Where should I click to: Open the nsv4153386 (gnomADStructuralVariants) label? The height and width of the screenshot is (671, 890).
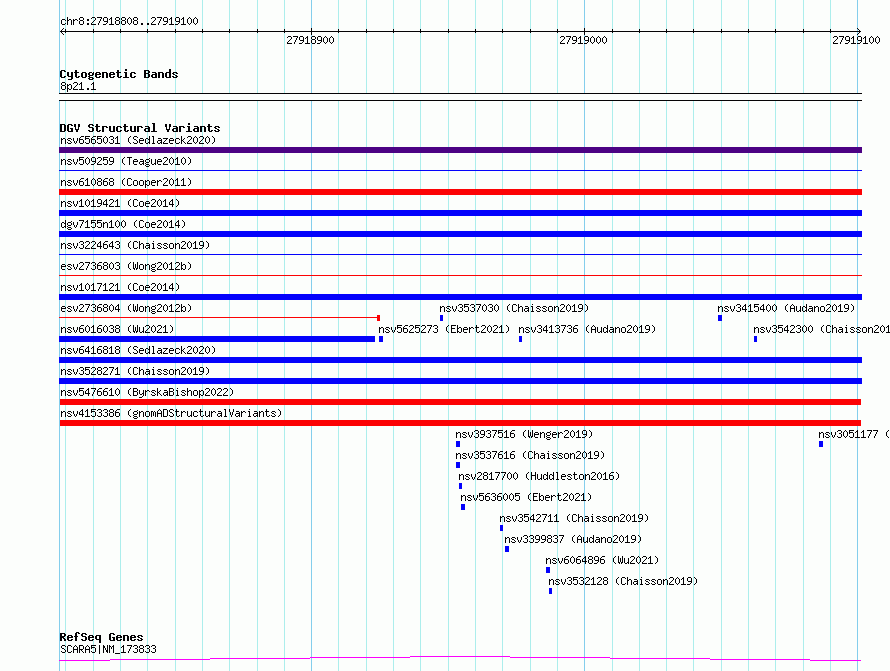pos(171,413)
